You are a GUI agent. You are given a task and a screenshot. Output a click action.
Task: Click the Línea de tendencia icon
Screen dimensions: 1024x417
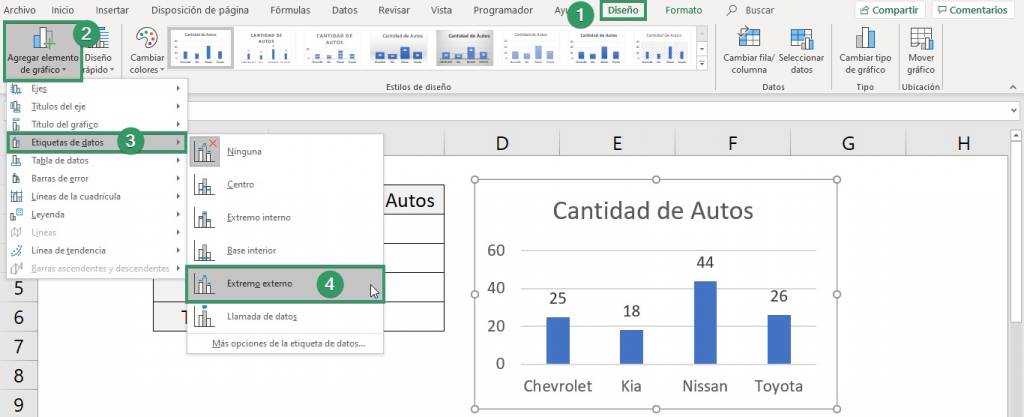click(16, 251)
